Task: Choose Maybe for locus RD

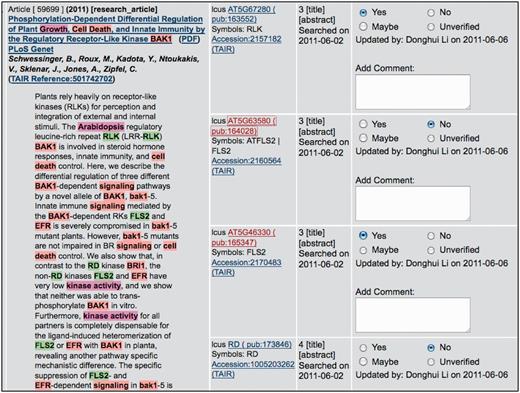Action: tap(363, 362)
